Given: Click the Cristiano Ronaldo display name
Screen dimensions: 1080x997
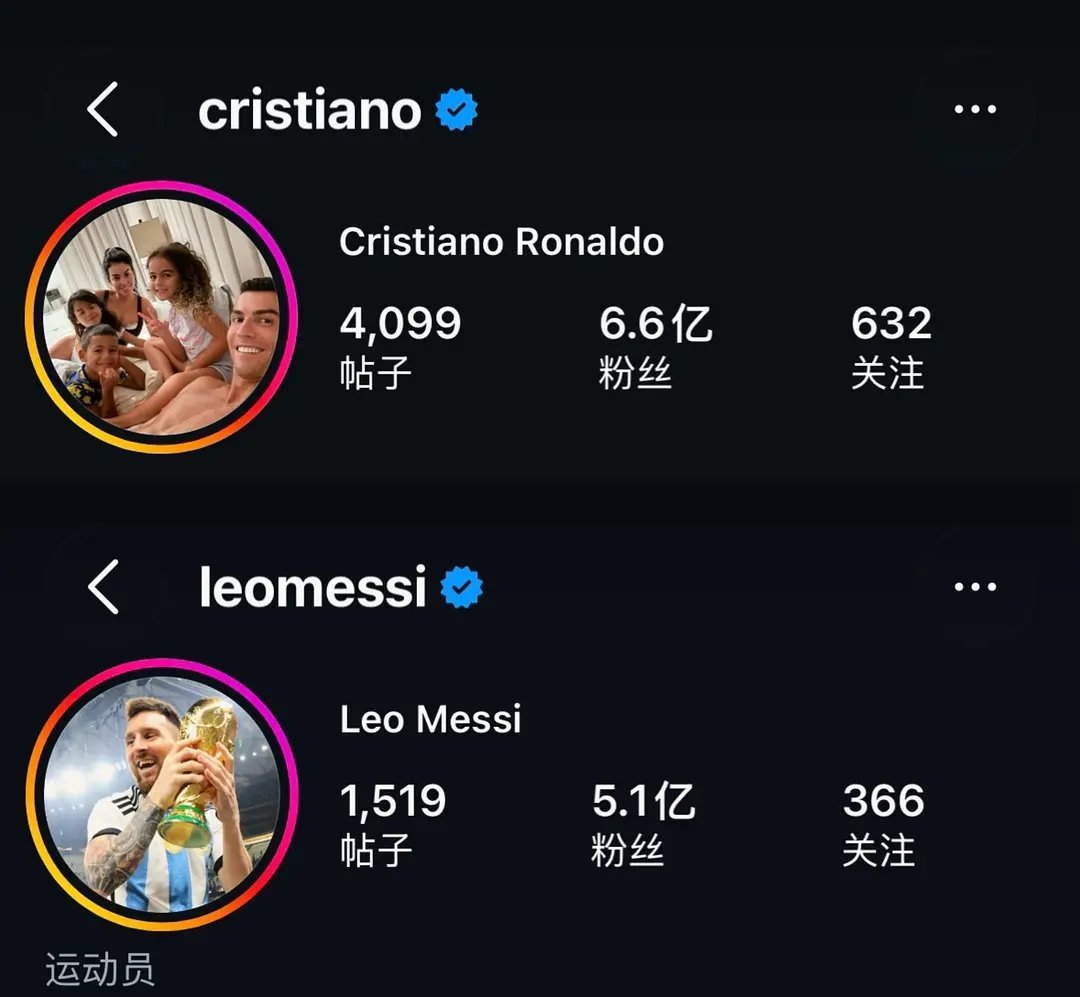Looking at the screenshot, I should pos(501,242).
